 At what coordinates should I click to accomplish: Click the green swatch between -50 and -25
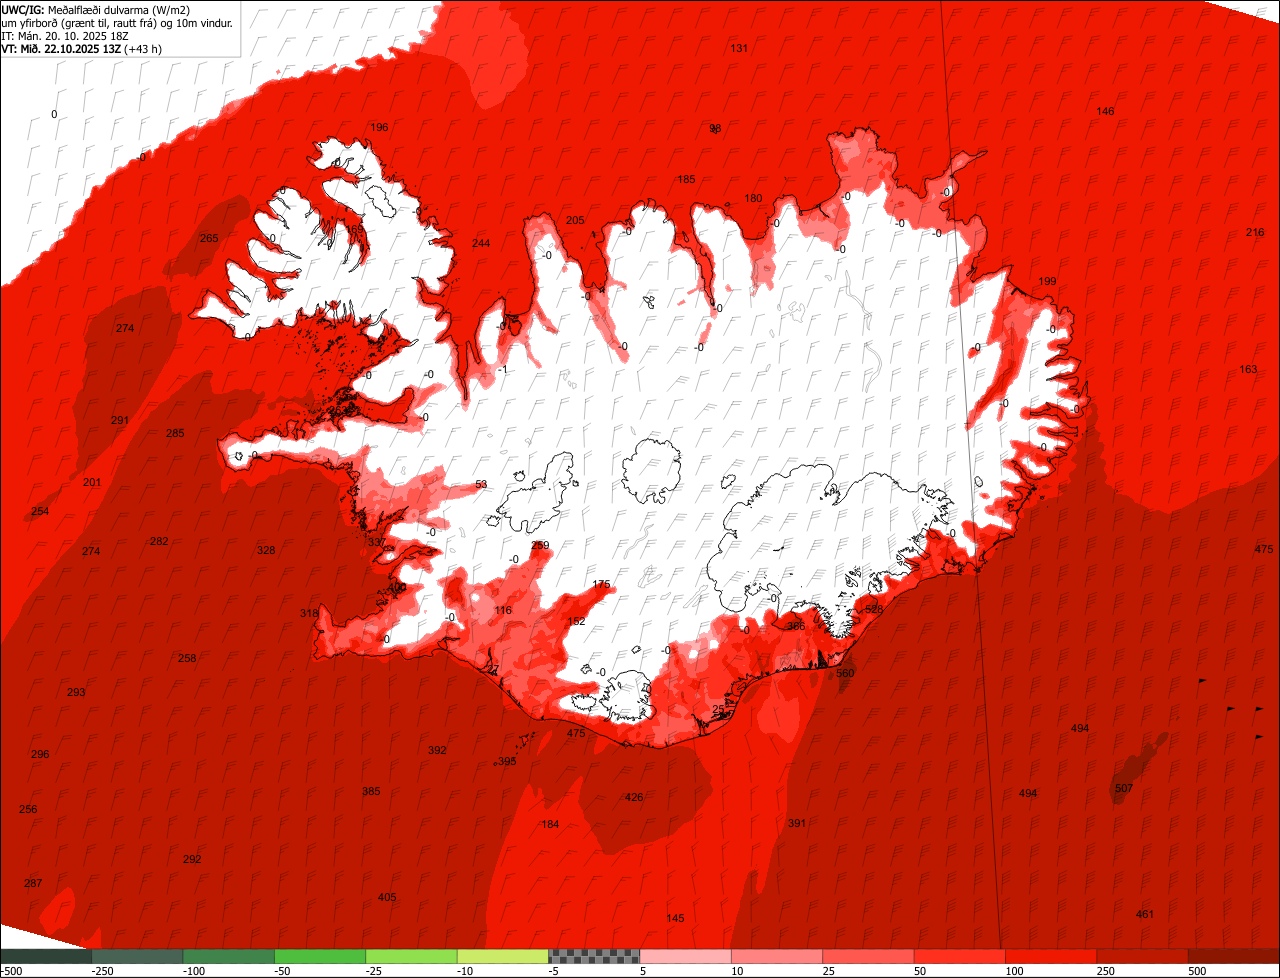(x=320, y=956)
